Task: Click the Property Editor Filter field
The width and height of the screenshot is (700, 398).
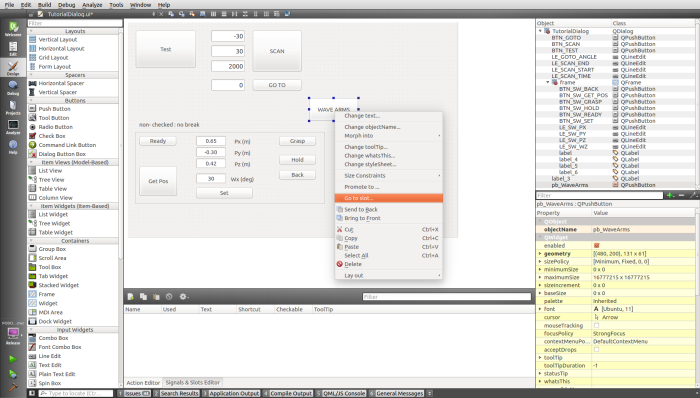Action: (600, 195)
